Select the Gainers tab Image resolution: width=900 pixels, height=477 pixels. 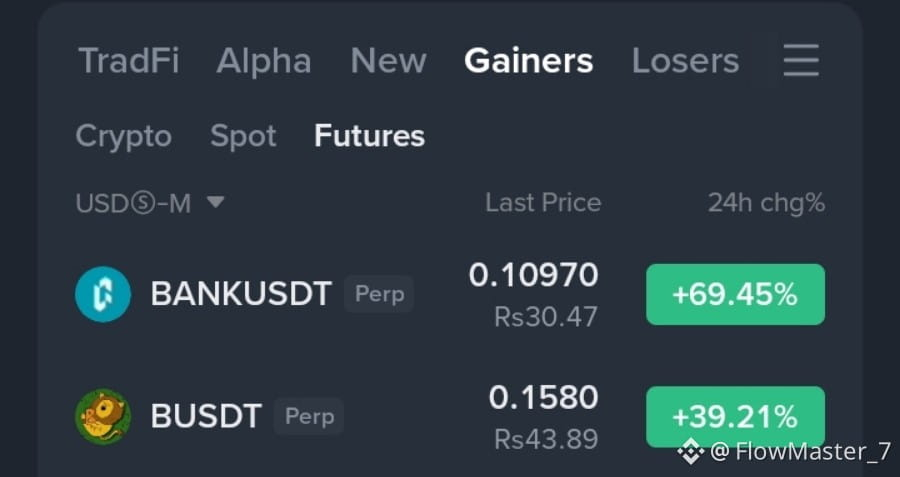click(x=529, y=61)
